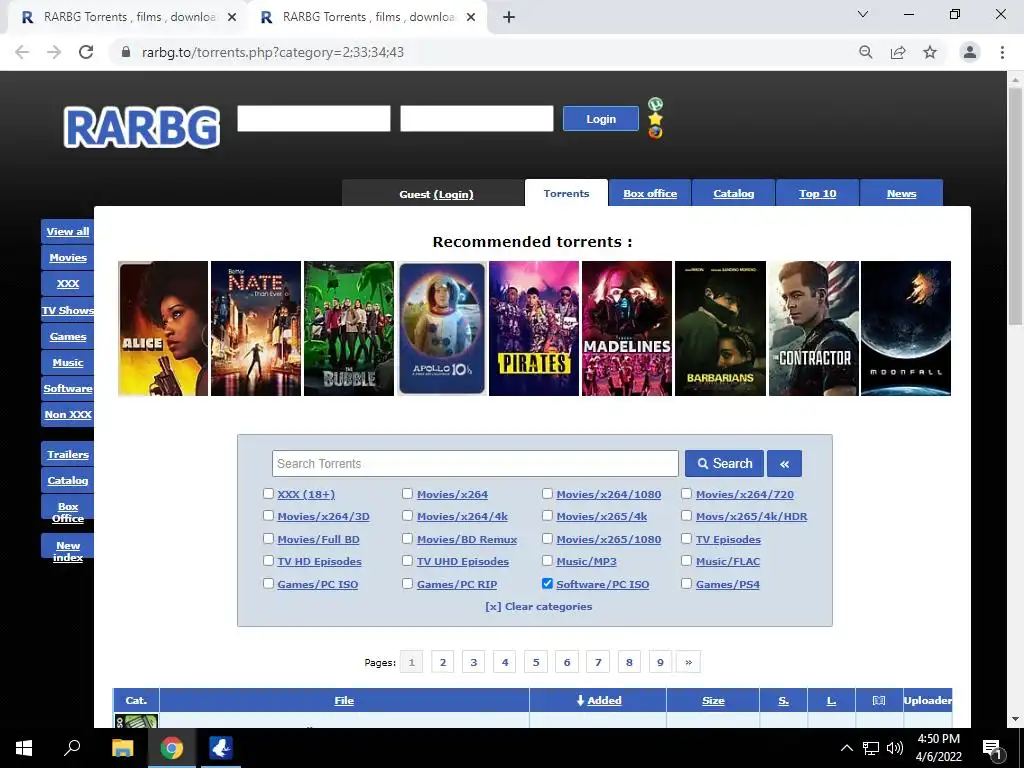Open Windows taskbar search
This screenshot has height=768, width=1024.
[72, 748]
